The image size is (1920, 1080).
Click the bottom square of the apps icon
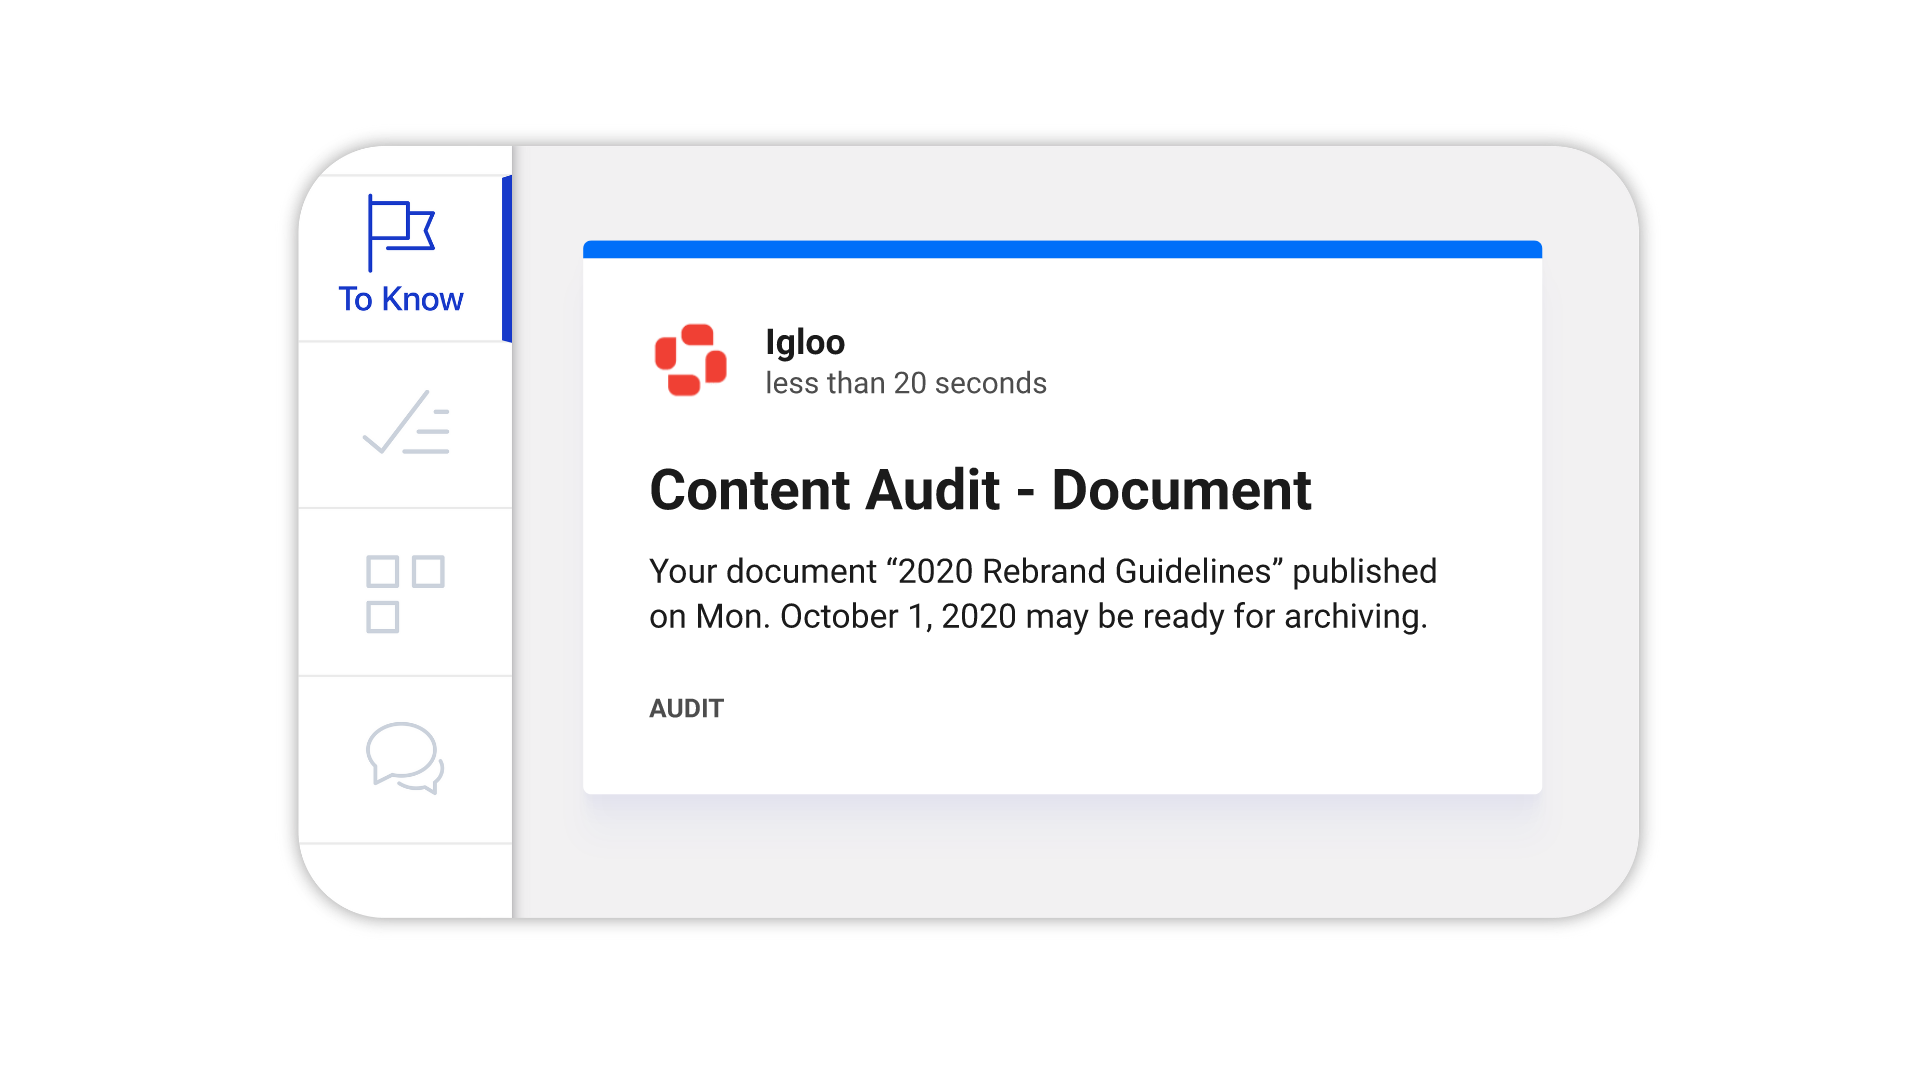[382, 617]
